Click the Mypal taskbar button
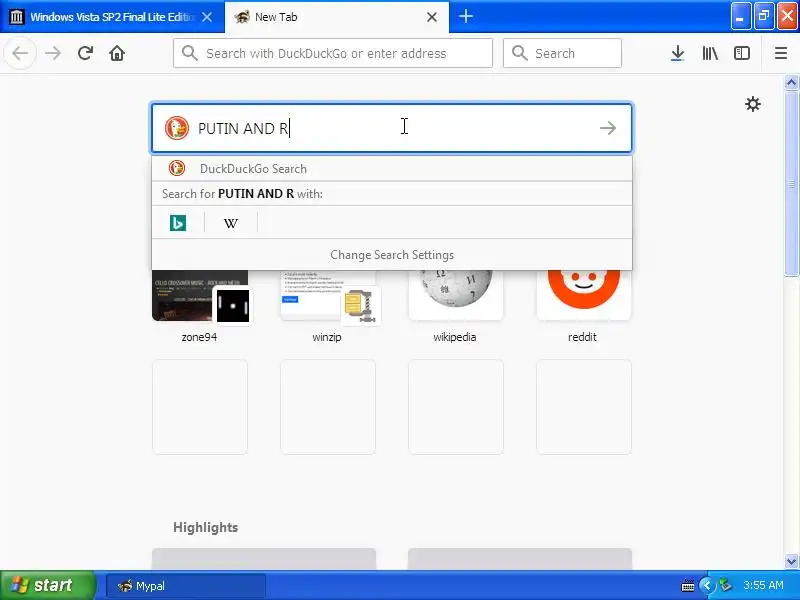The image size is (800, 600). coord(186,586)
